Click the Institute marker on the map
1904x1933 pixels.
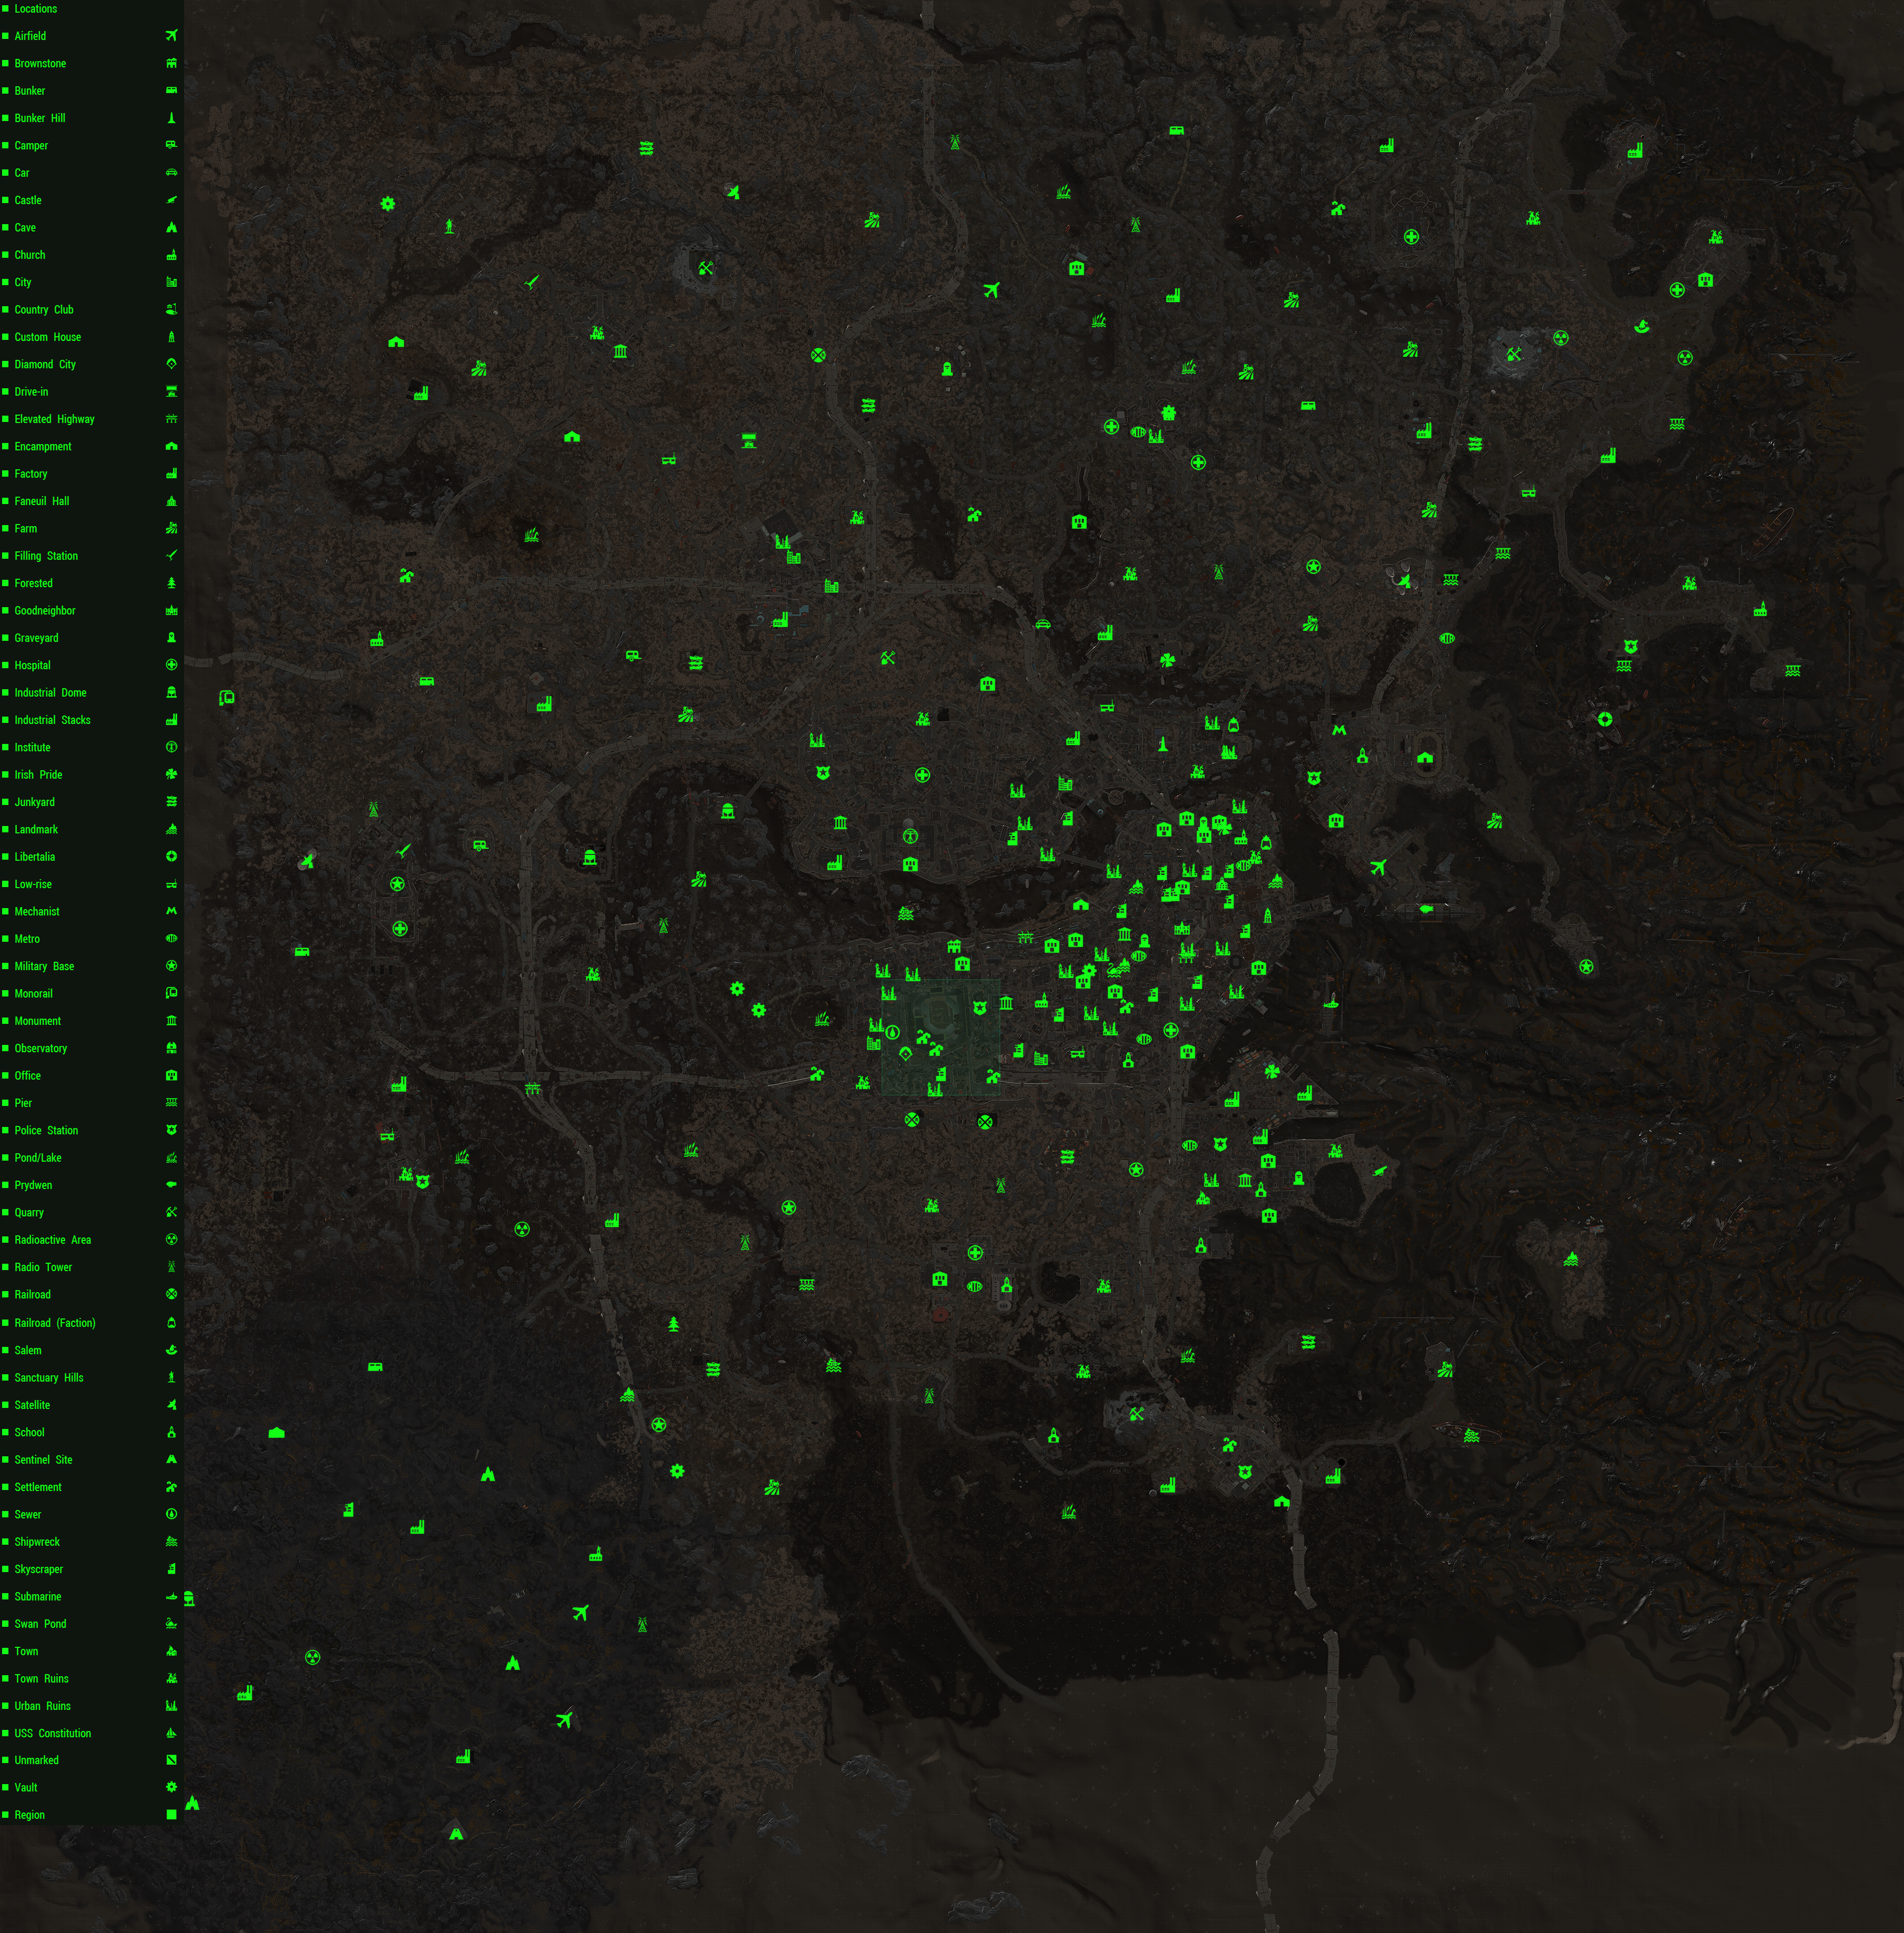[910, 835]
